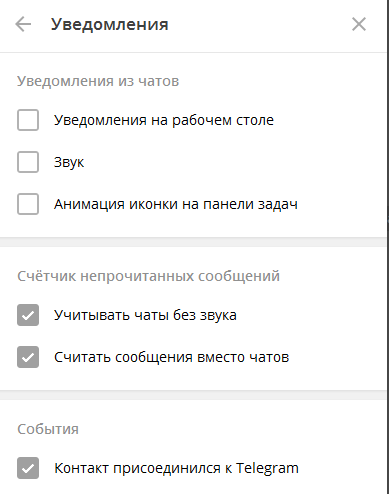Close the Уведомления settings panel

[359, 24]
